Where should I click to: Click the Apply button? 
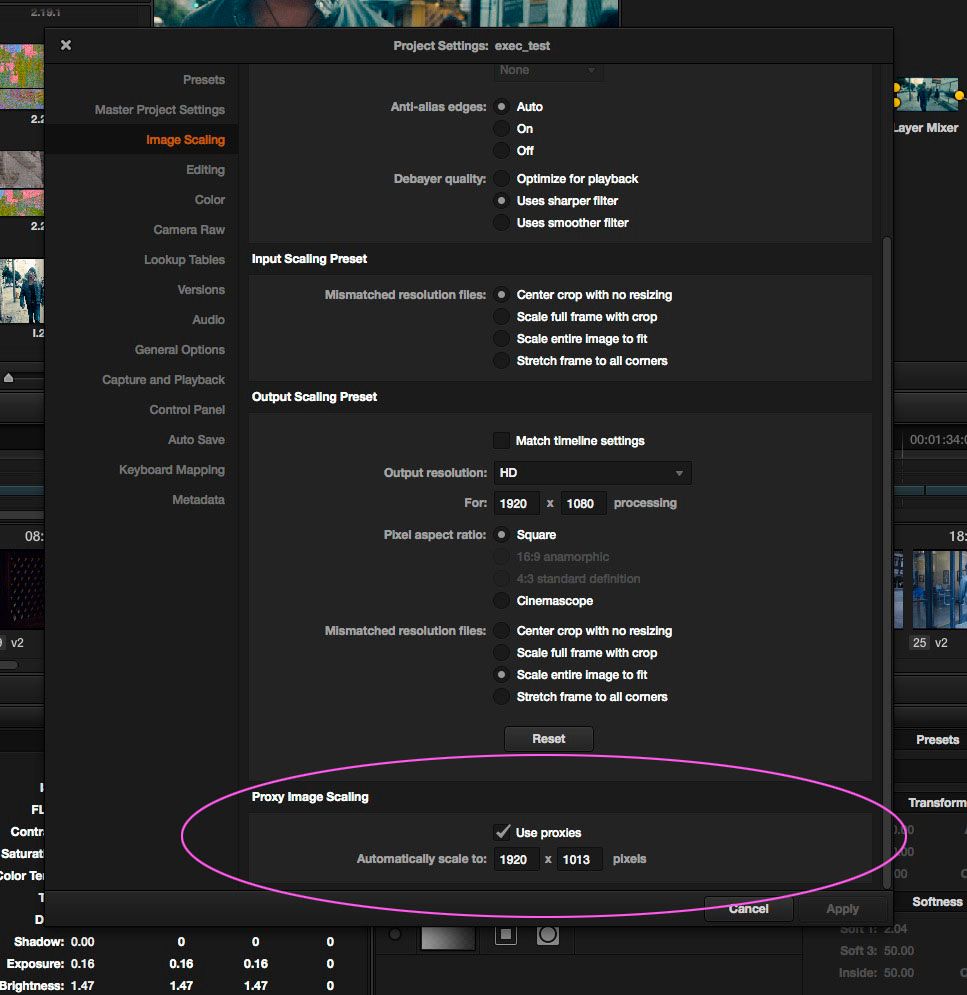[x=842, y=909]
